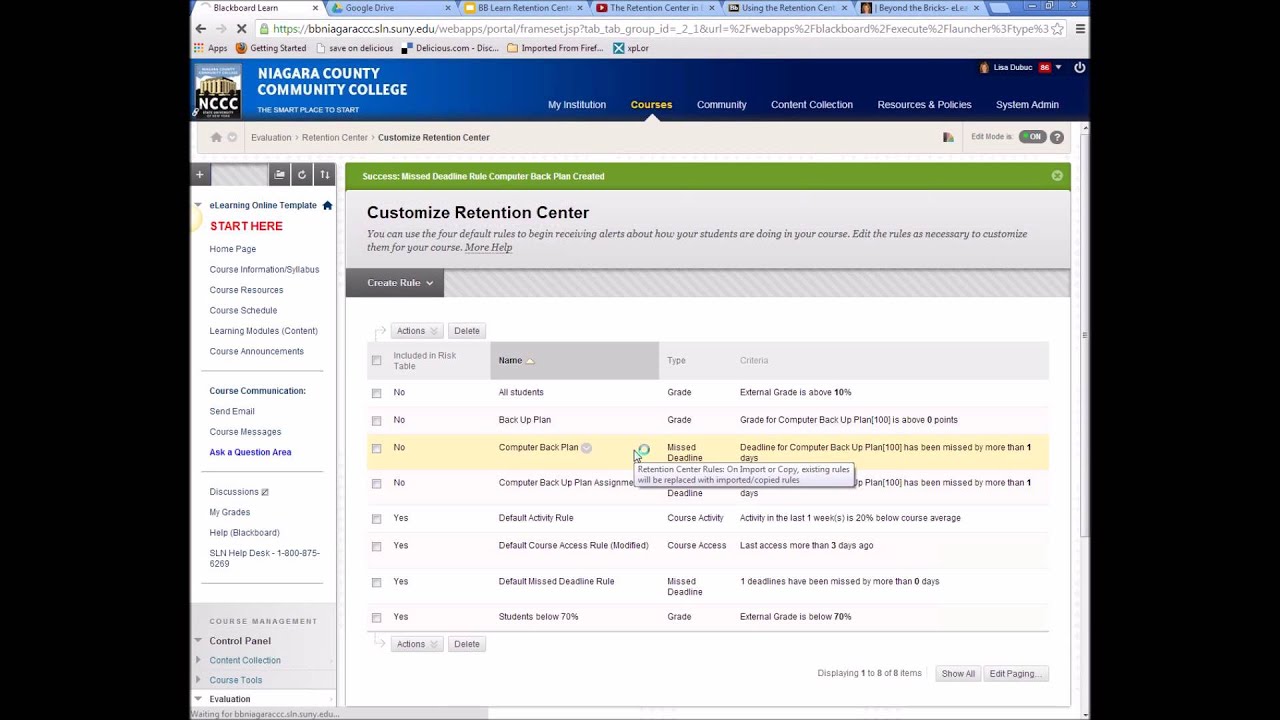Viewport: 1280px width, 720px height.
Task: Open the More Help link
Action: click(488, 247)
